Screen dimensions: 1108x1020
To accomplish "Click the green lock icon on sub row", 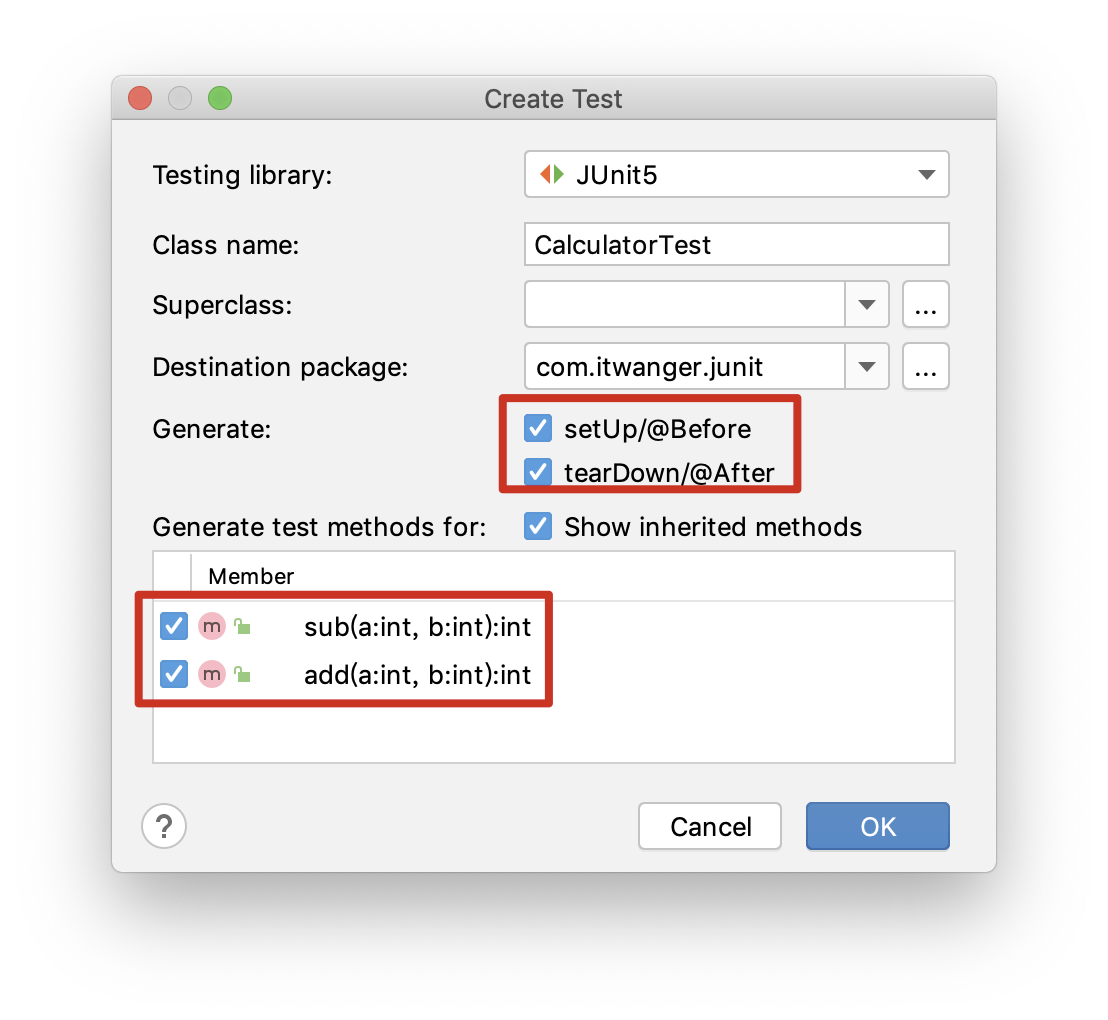I will coord(242,627).
